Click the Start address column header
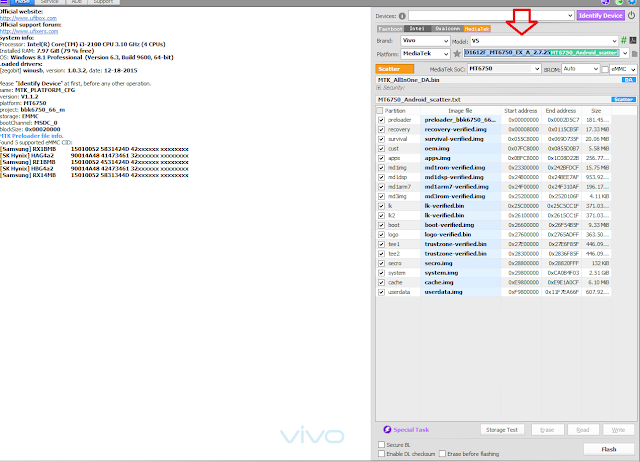This screenshot has height=462, width=640. [520, 111]
